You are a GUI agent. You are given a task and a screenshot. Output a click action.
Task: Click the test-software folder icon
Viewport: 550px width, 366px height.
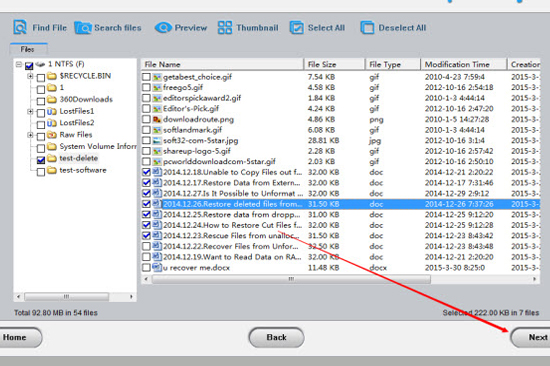tap(52, 170)
